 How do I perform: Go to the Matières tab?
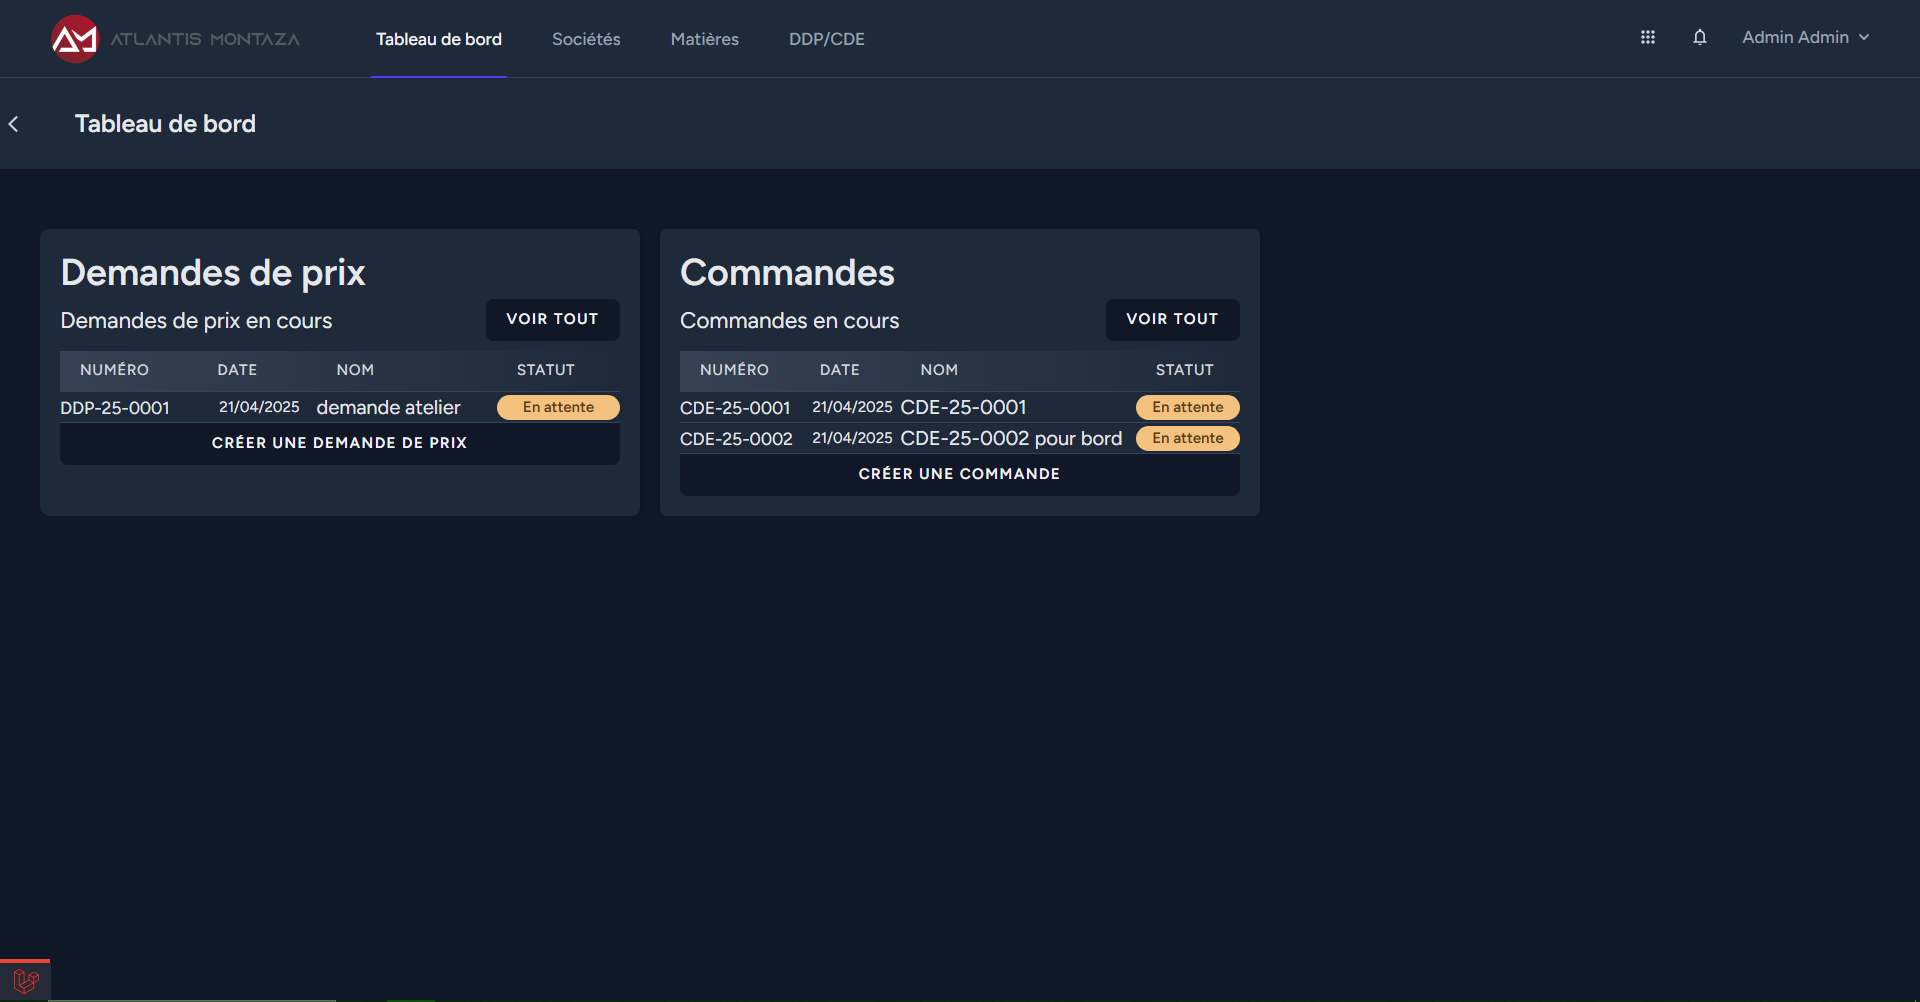tap(704, 39)
